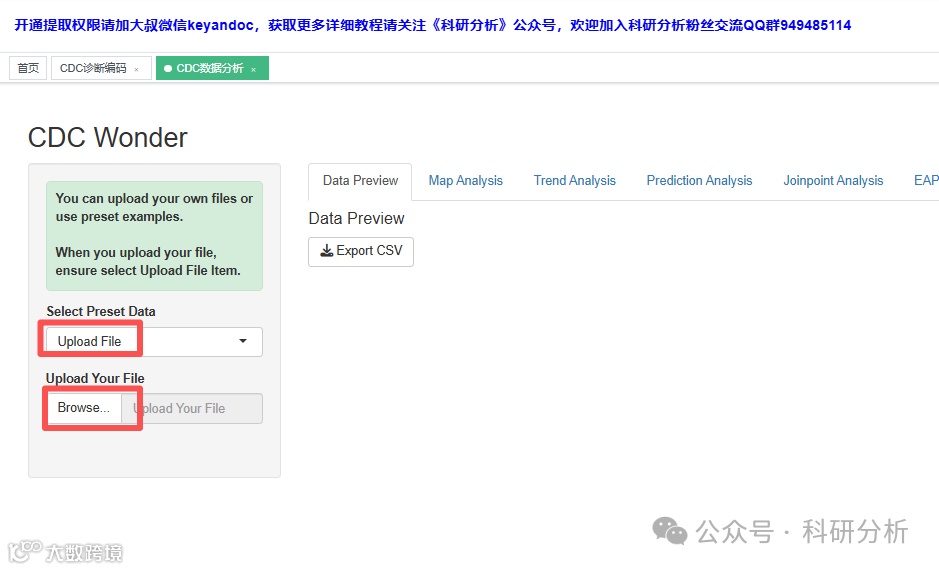Open the 首页 home tab
This screenshot has width=939, height=570.
[28, 68]
